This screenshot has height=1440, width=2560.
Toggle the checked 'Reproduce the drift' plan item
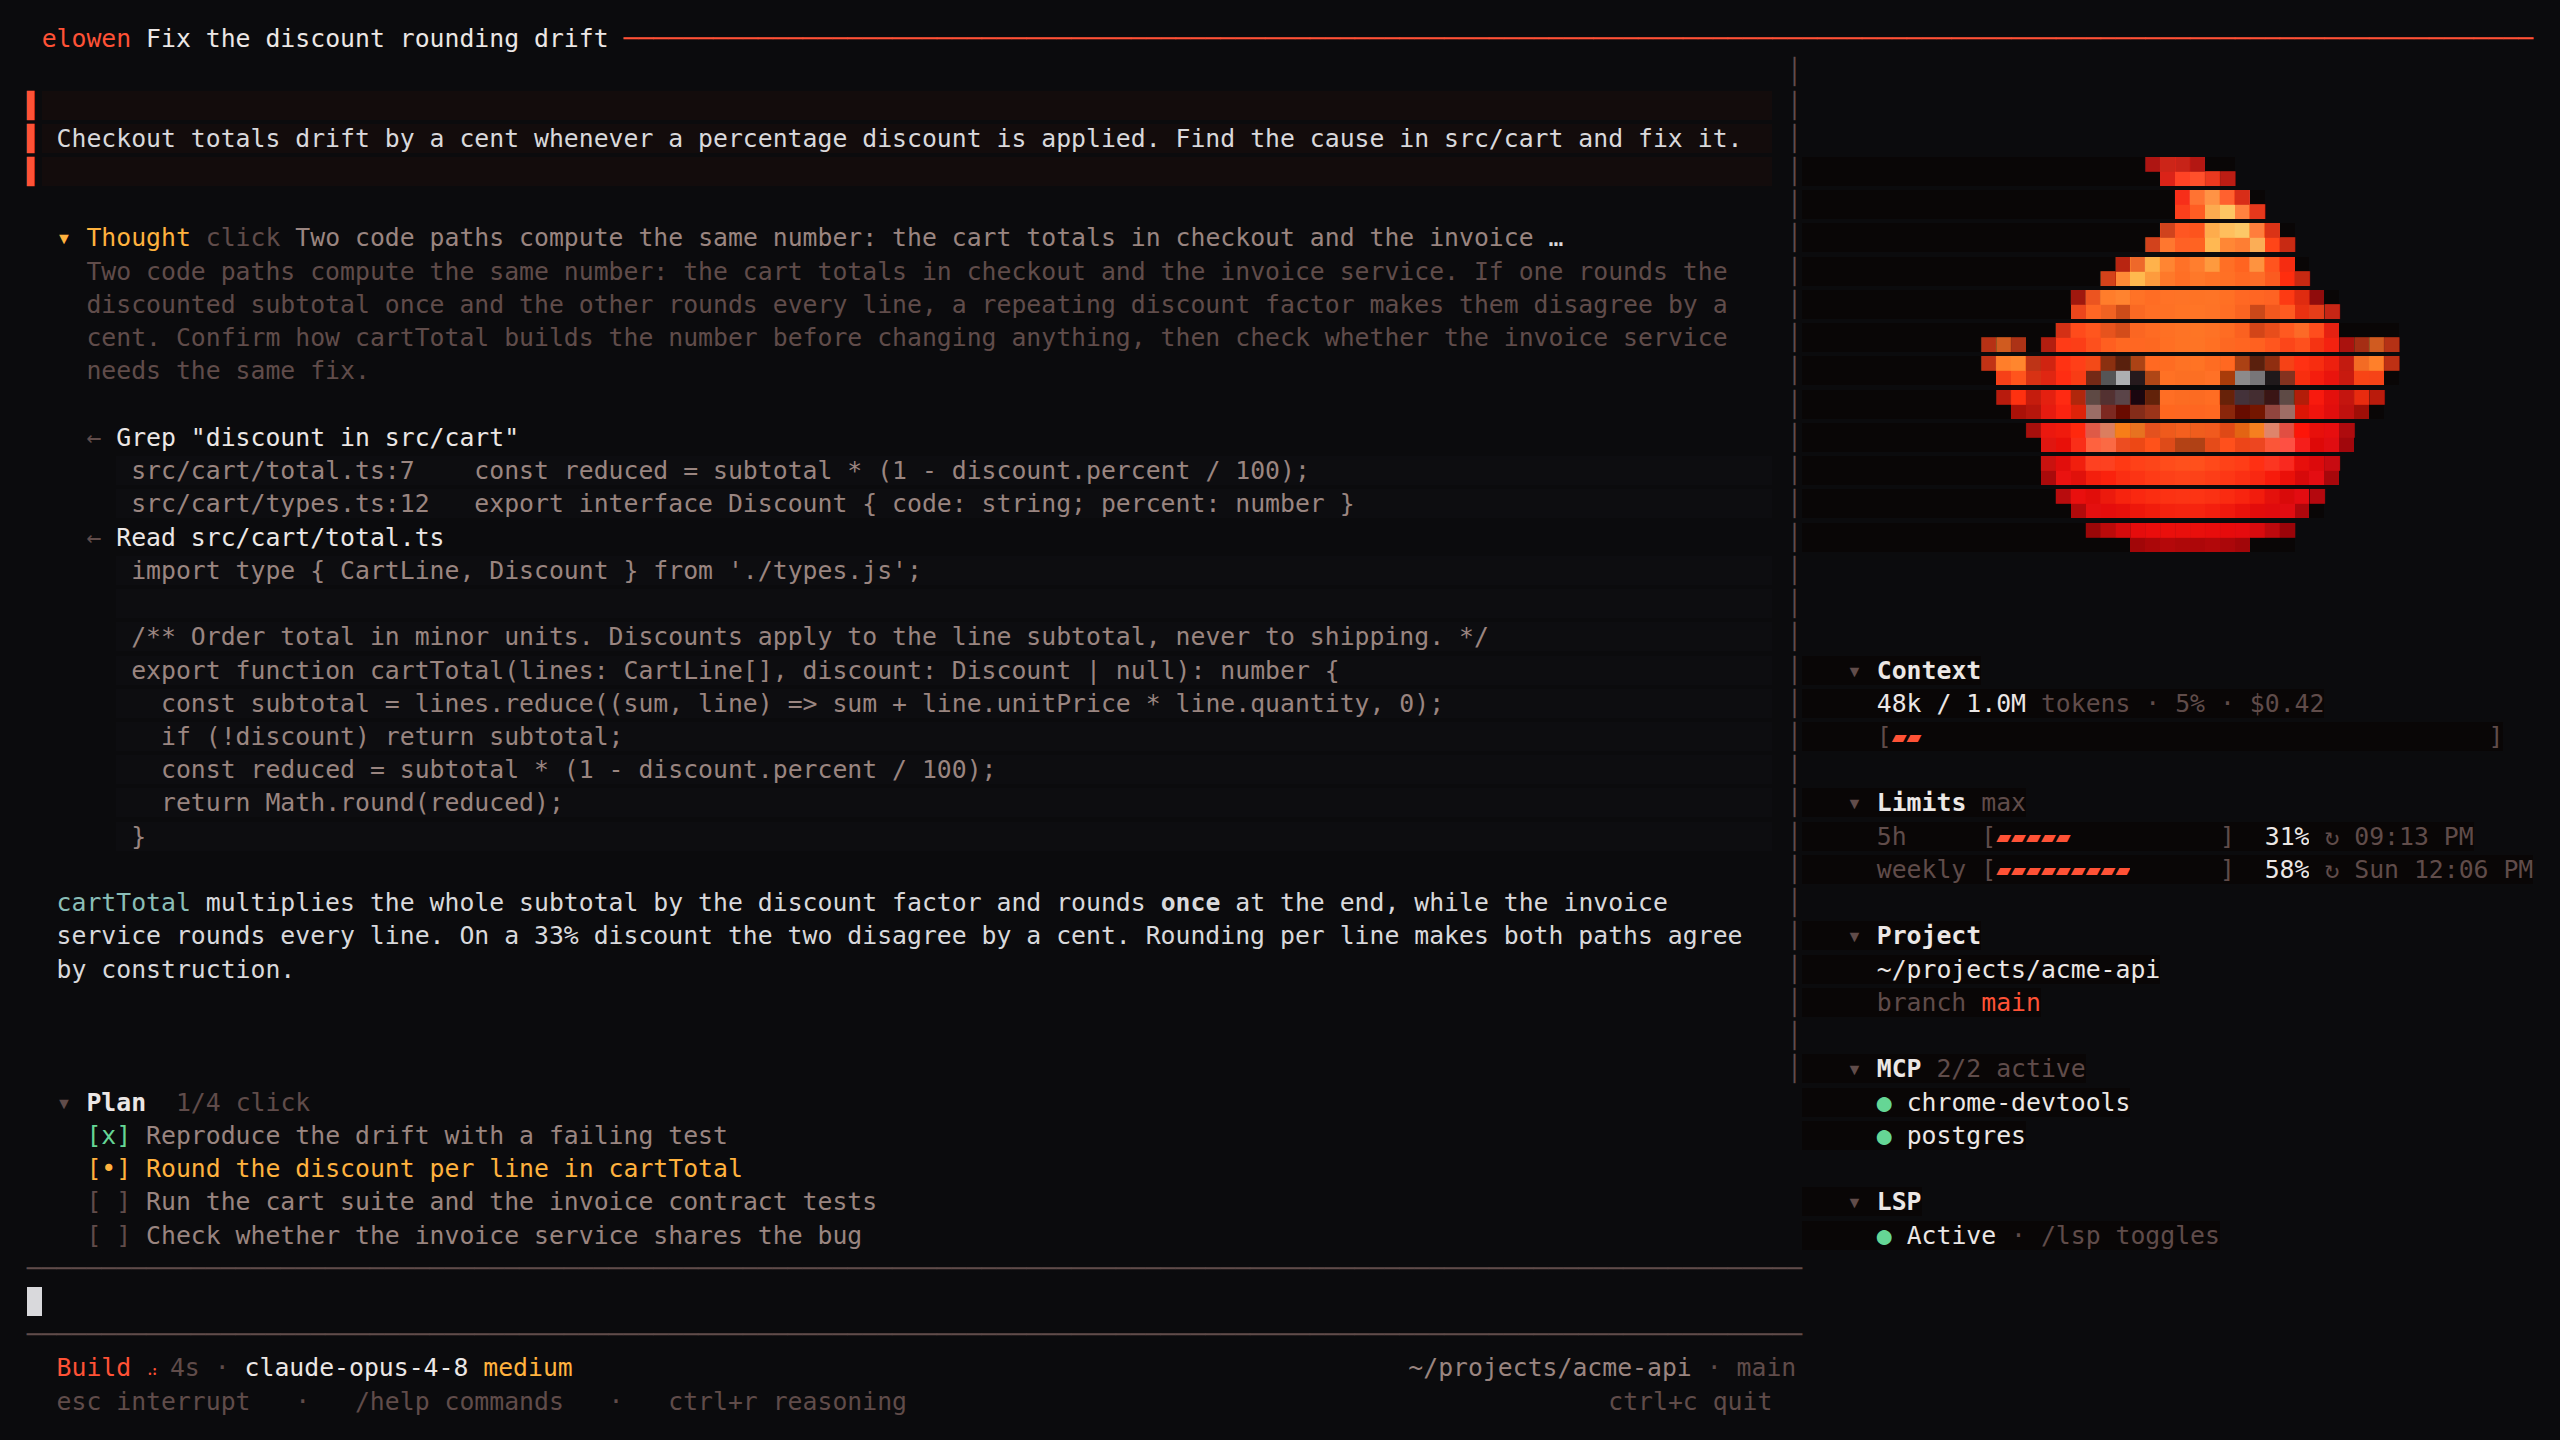[x=108, y=1136]
